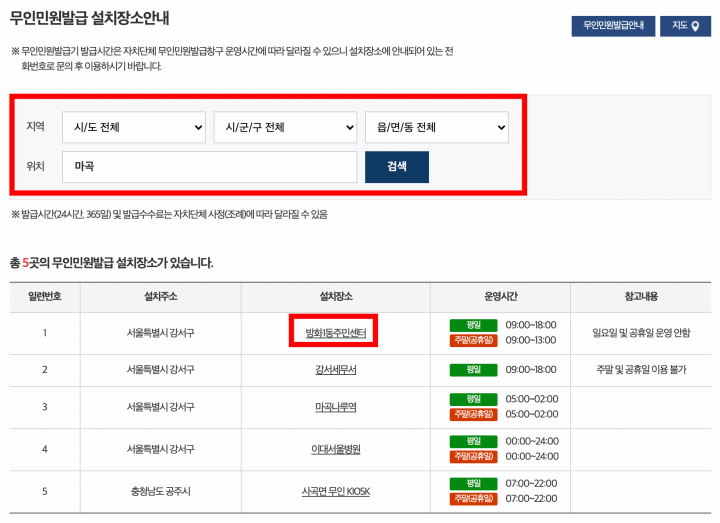
Task: Click the 평일 badge in 강서세무서 row
Action: 473,370
